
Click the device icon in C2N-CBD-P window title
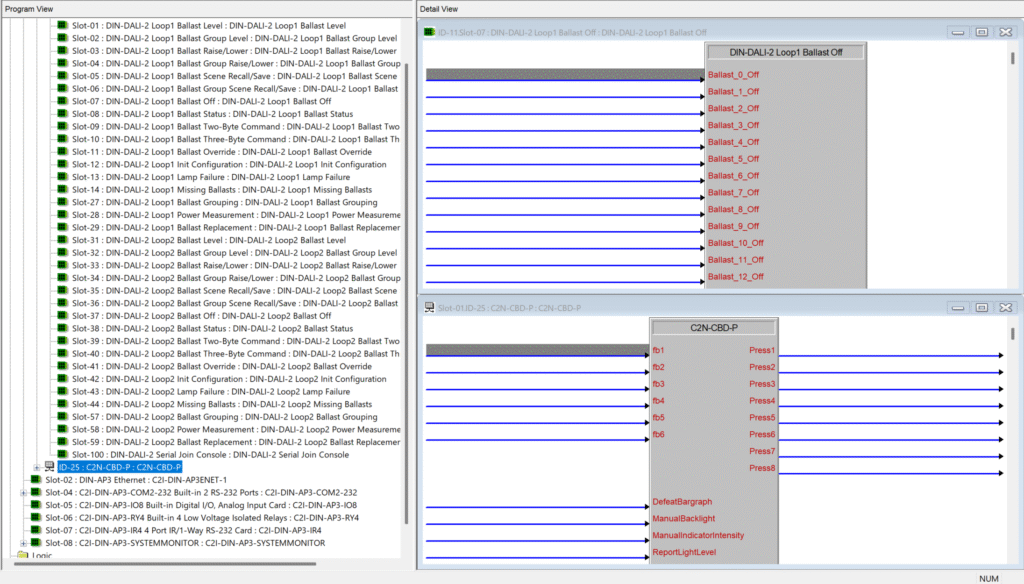click(x=430, y=308)
